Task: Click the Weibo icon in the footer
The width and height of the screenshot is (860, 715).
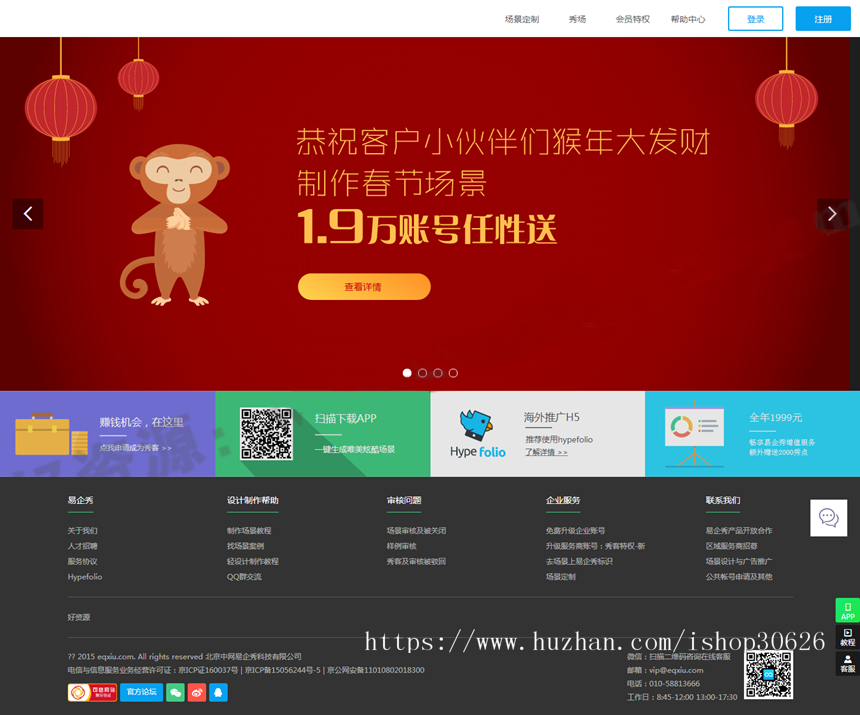Action: pos(197,692)
